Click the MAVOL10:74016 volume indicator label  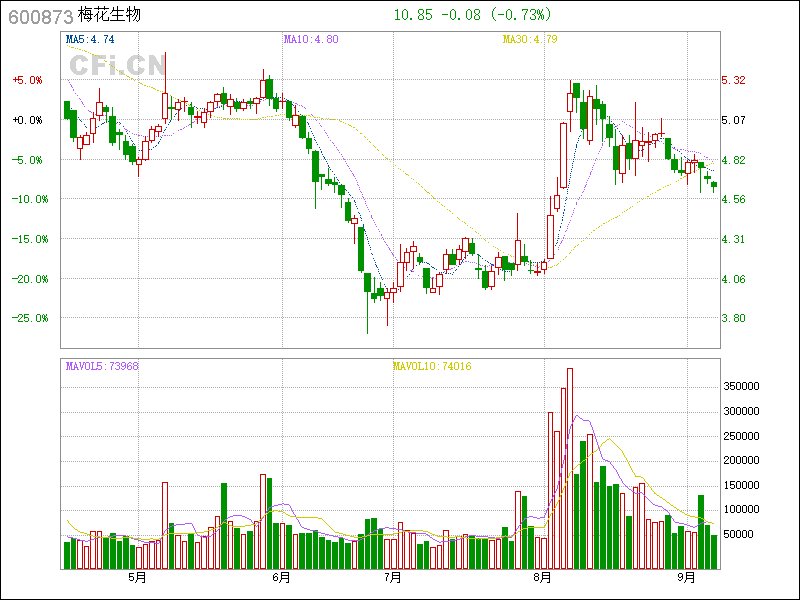(431, 366)
